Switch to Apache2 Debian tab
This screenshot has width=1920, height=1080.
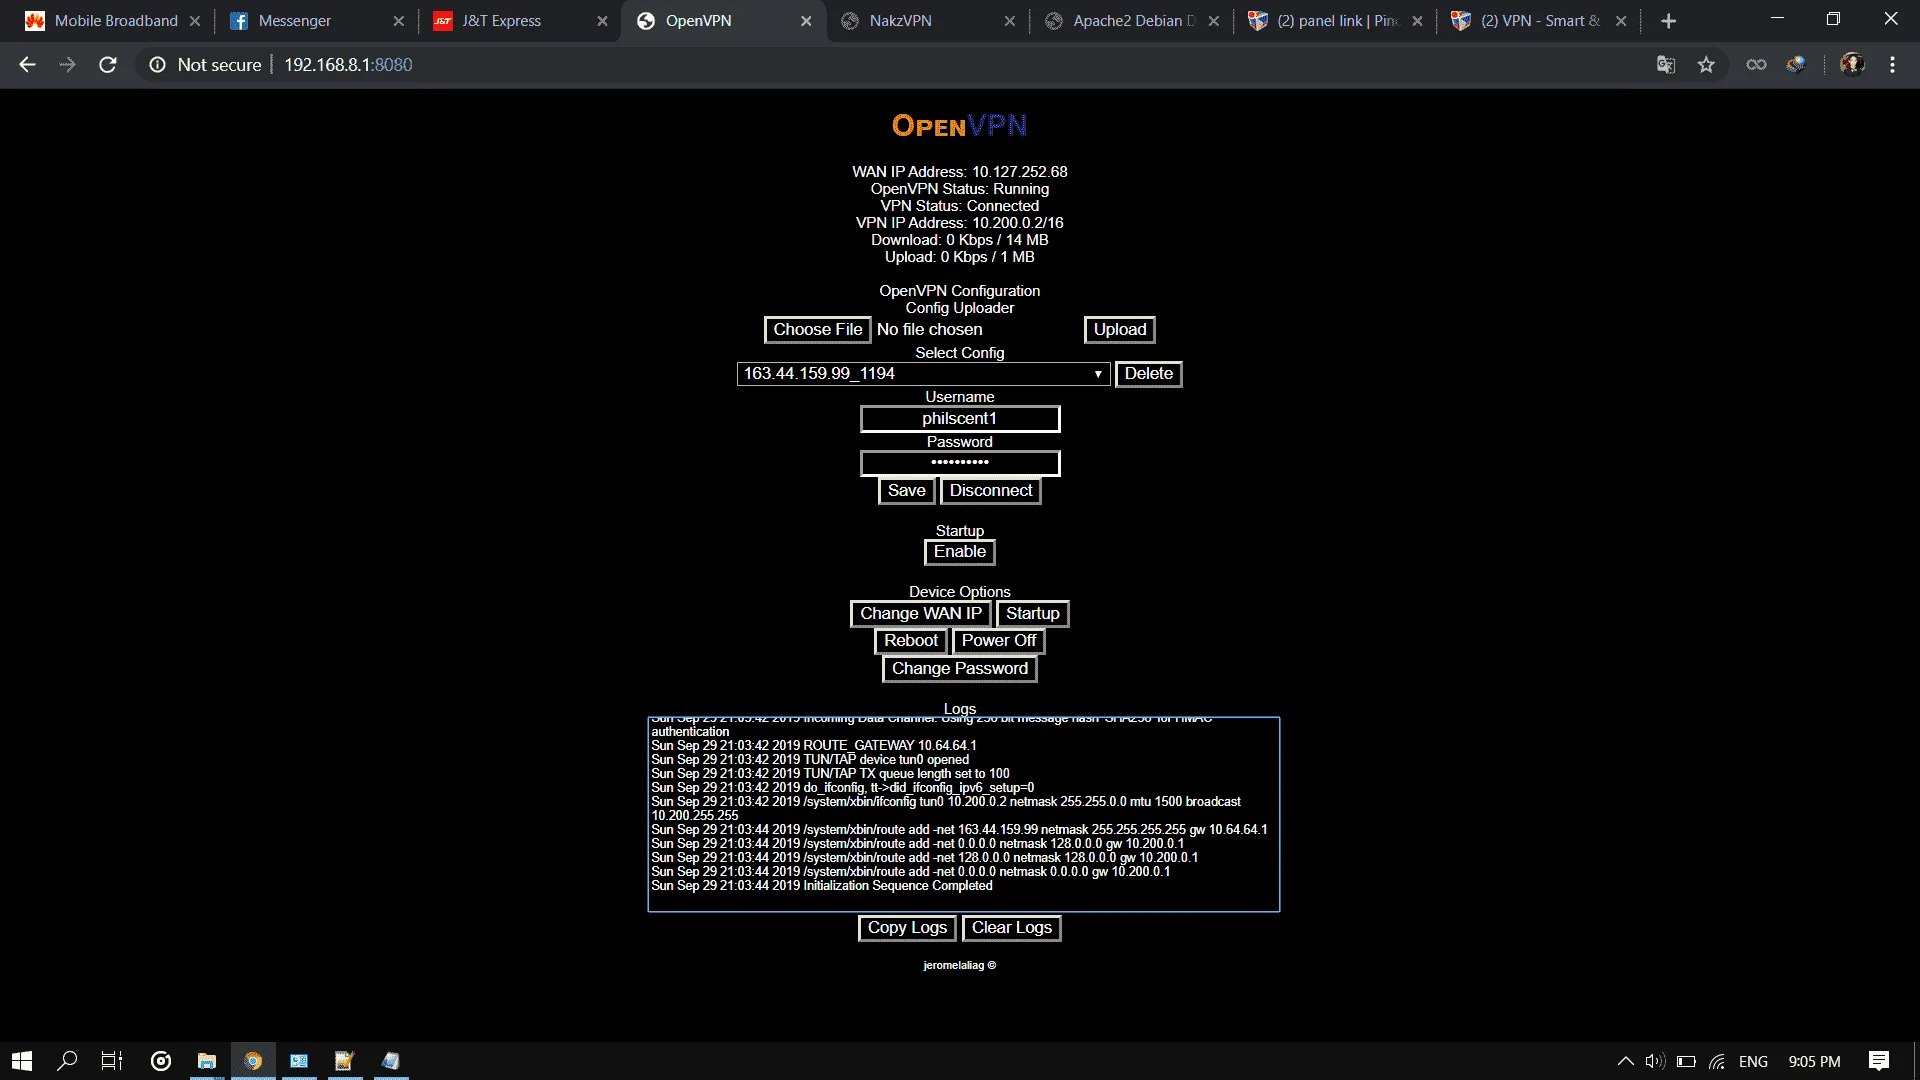[1133, 21]
